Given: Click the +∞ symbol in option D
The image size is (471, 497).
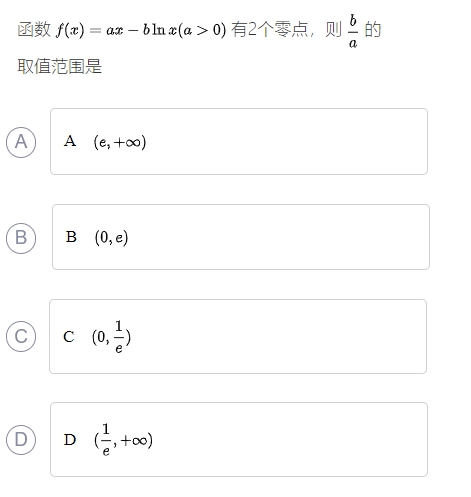Looking at the screenshot, I should [x=134, y=441].
